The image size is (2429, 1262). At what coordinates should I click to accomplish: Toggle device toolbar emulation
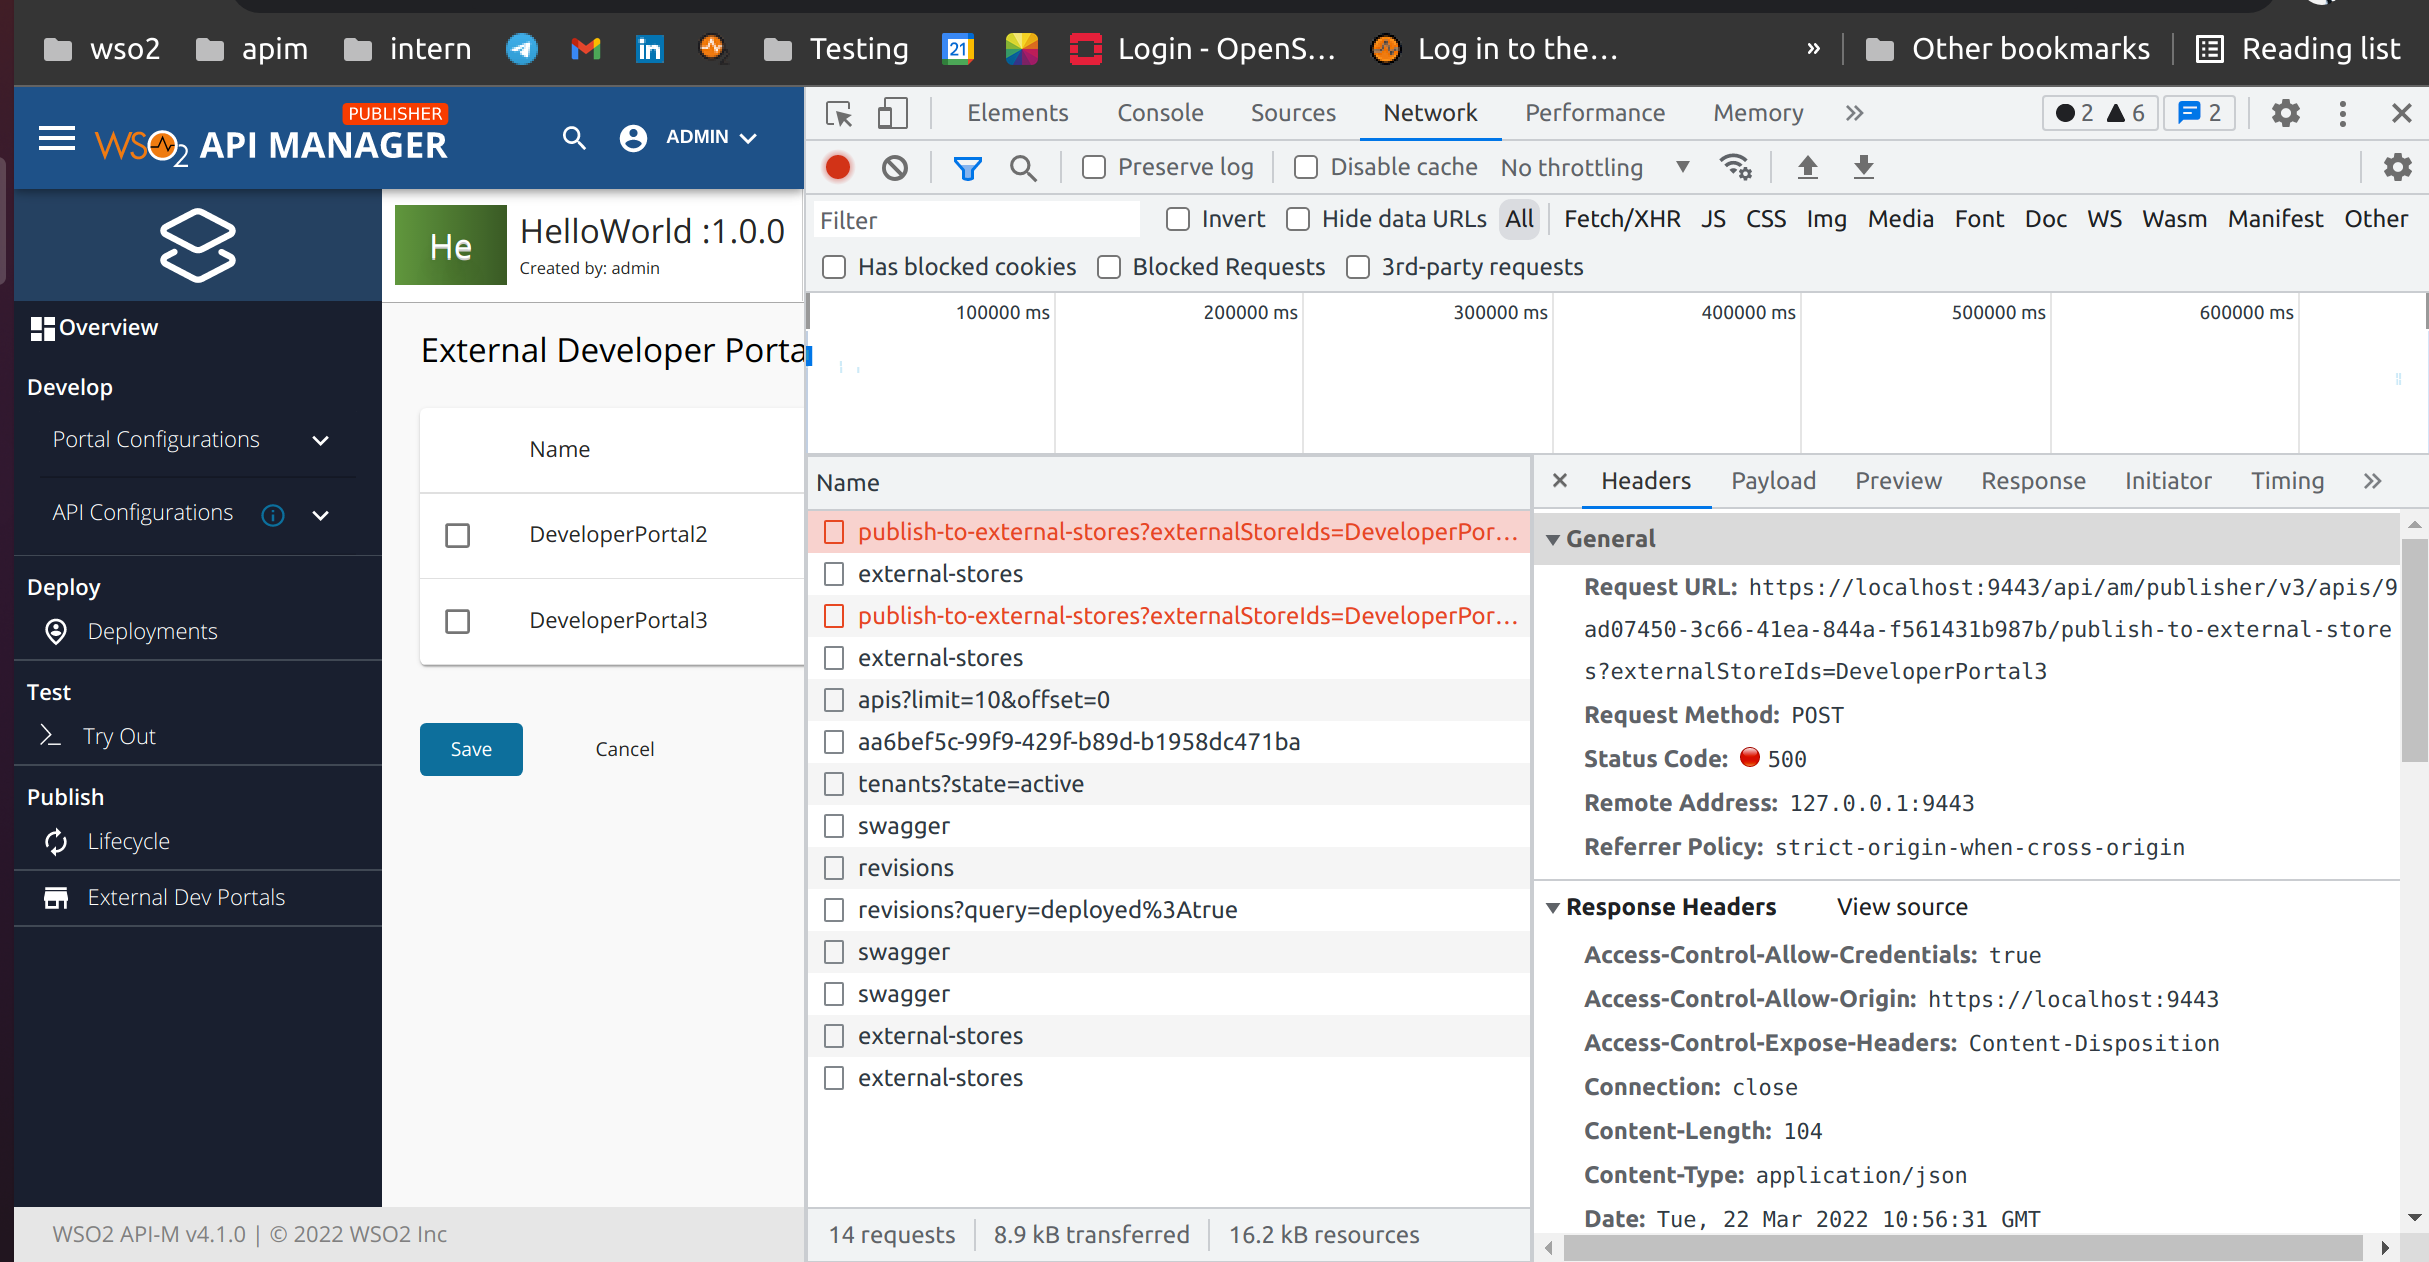pos(893,113)
